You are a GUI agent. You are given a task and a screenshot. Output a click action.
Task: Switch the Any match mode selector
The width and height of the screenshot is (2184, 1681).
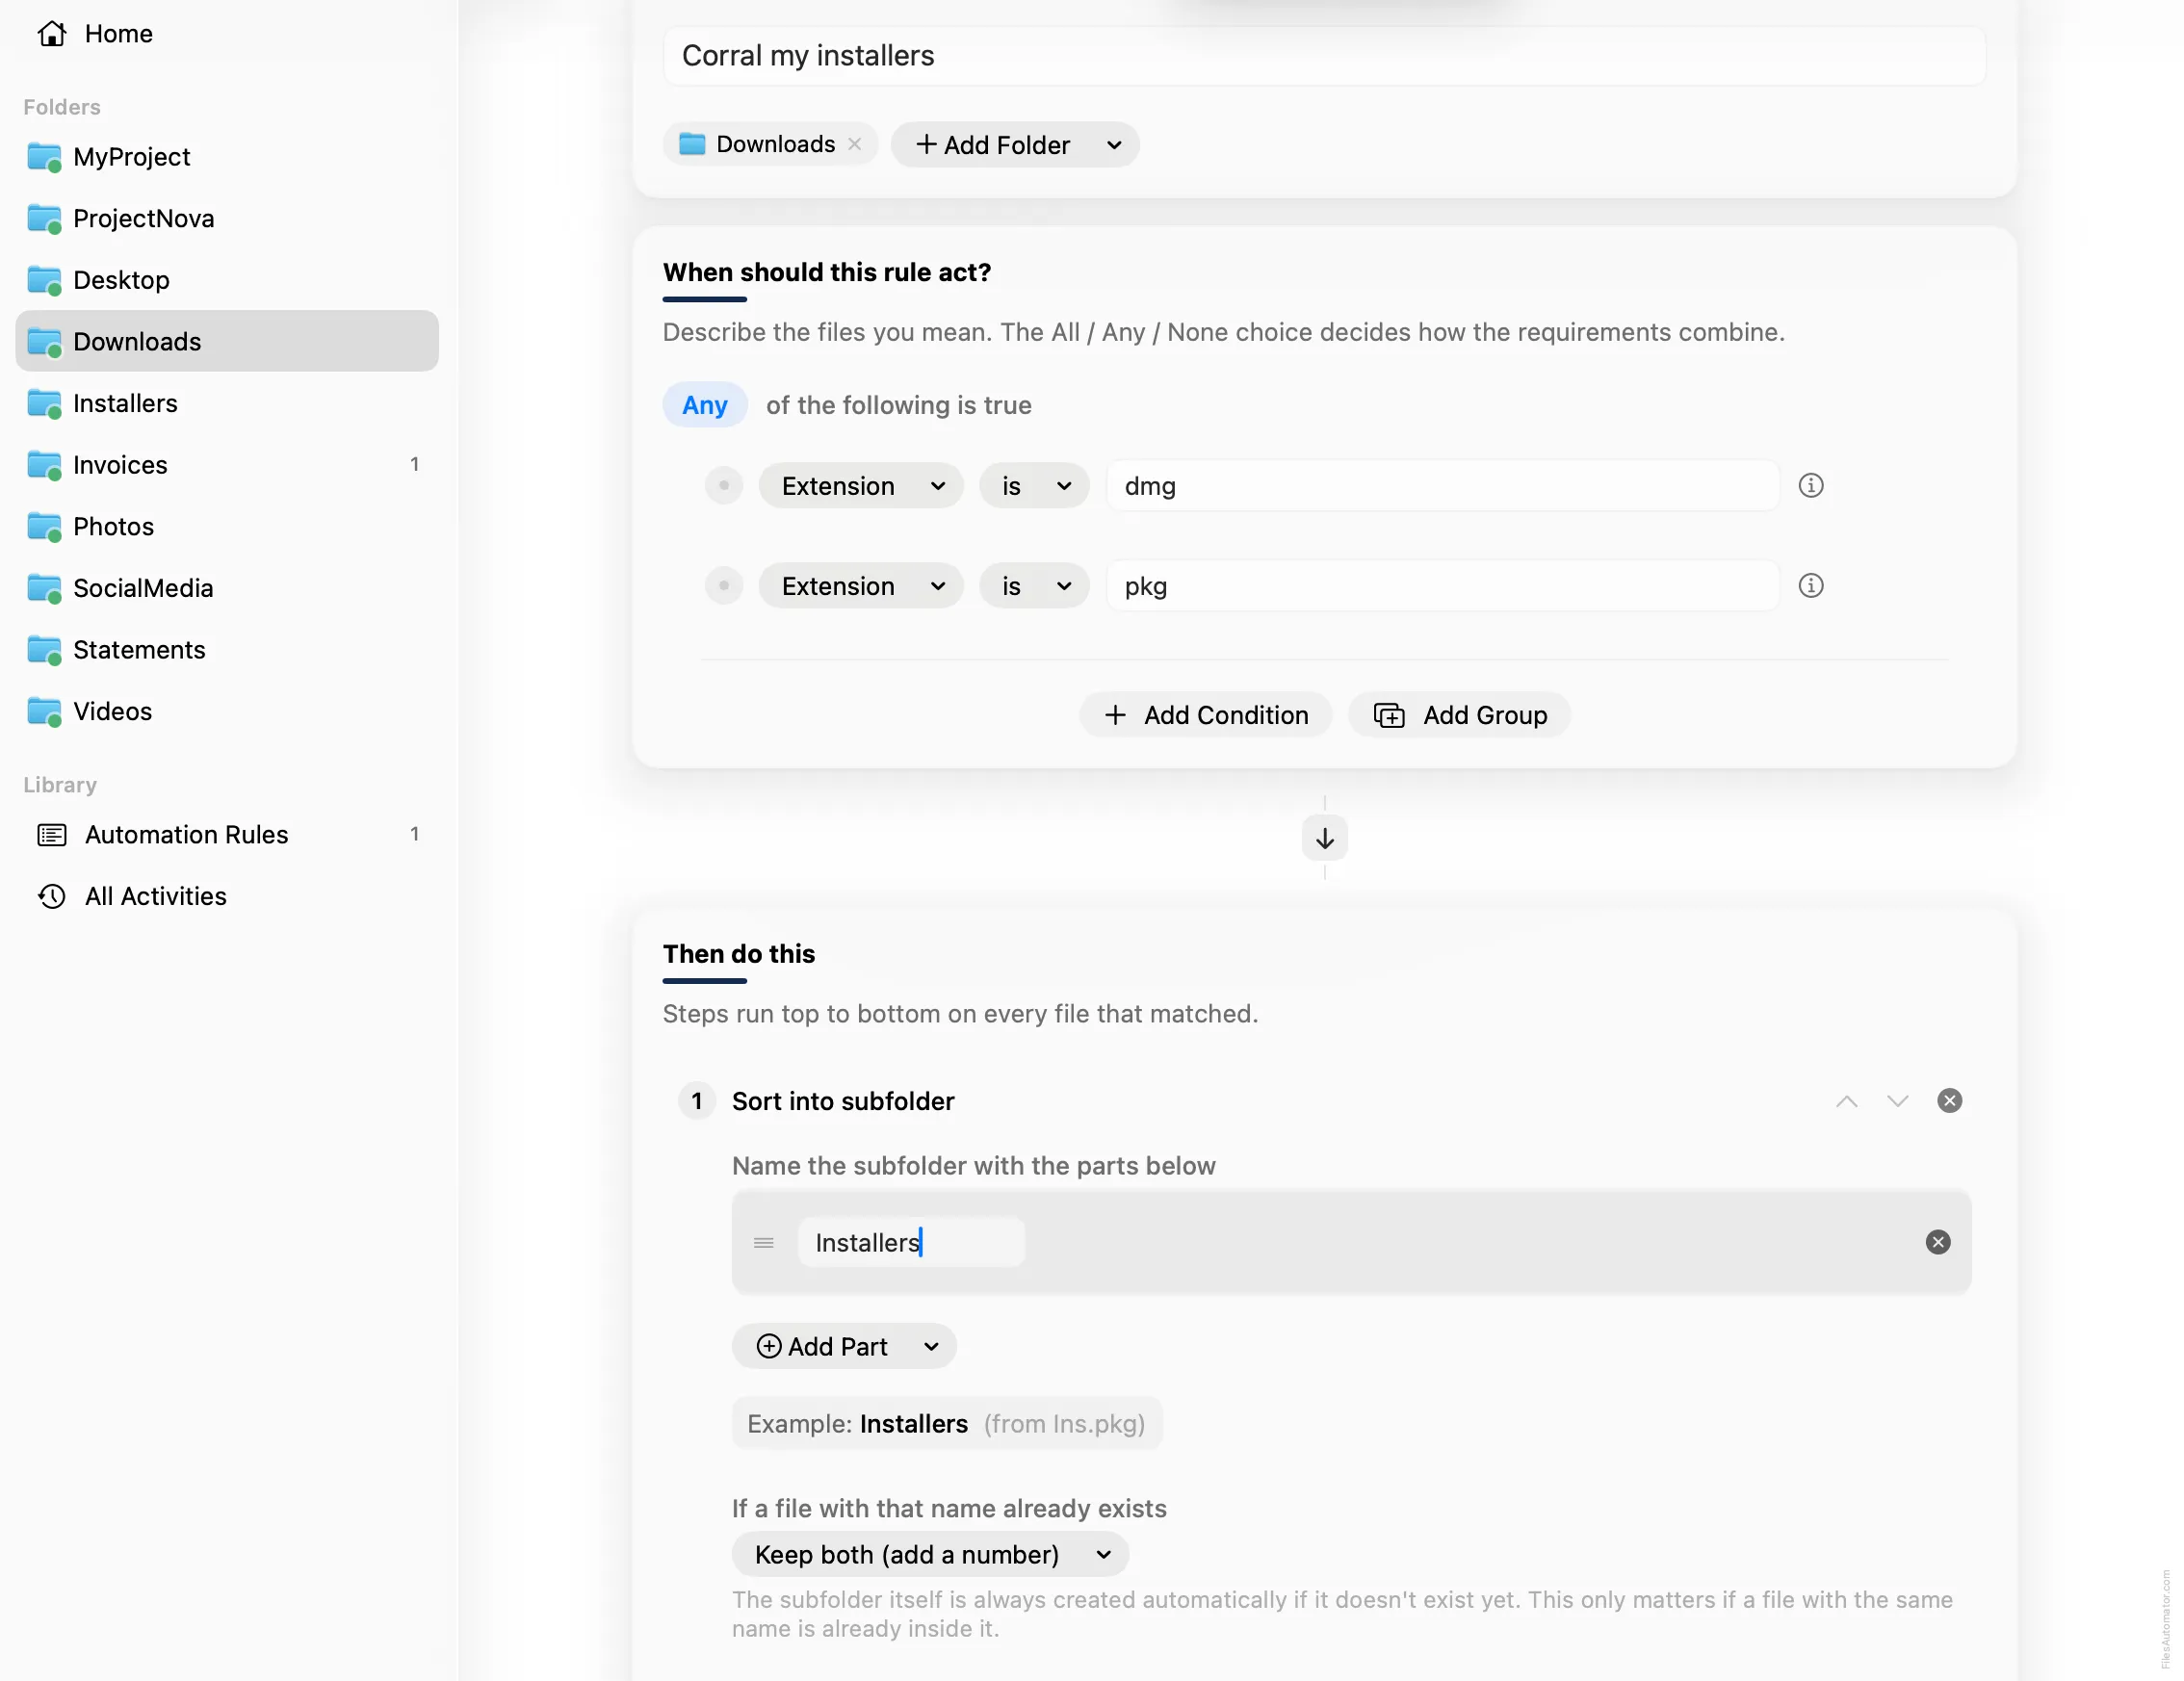(705, 405)
